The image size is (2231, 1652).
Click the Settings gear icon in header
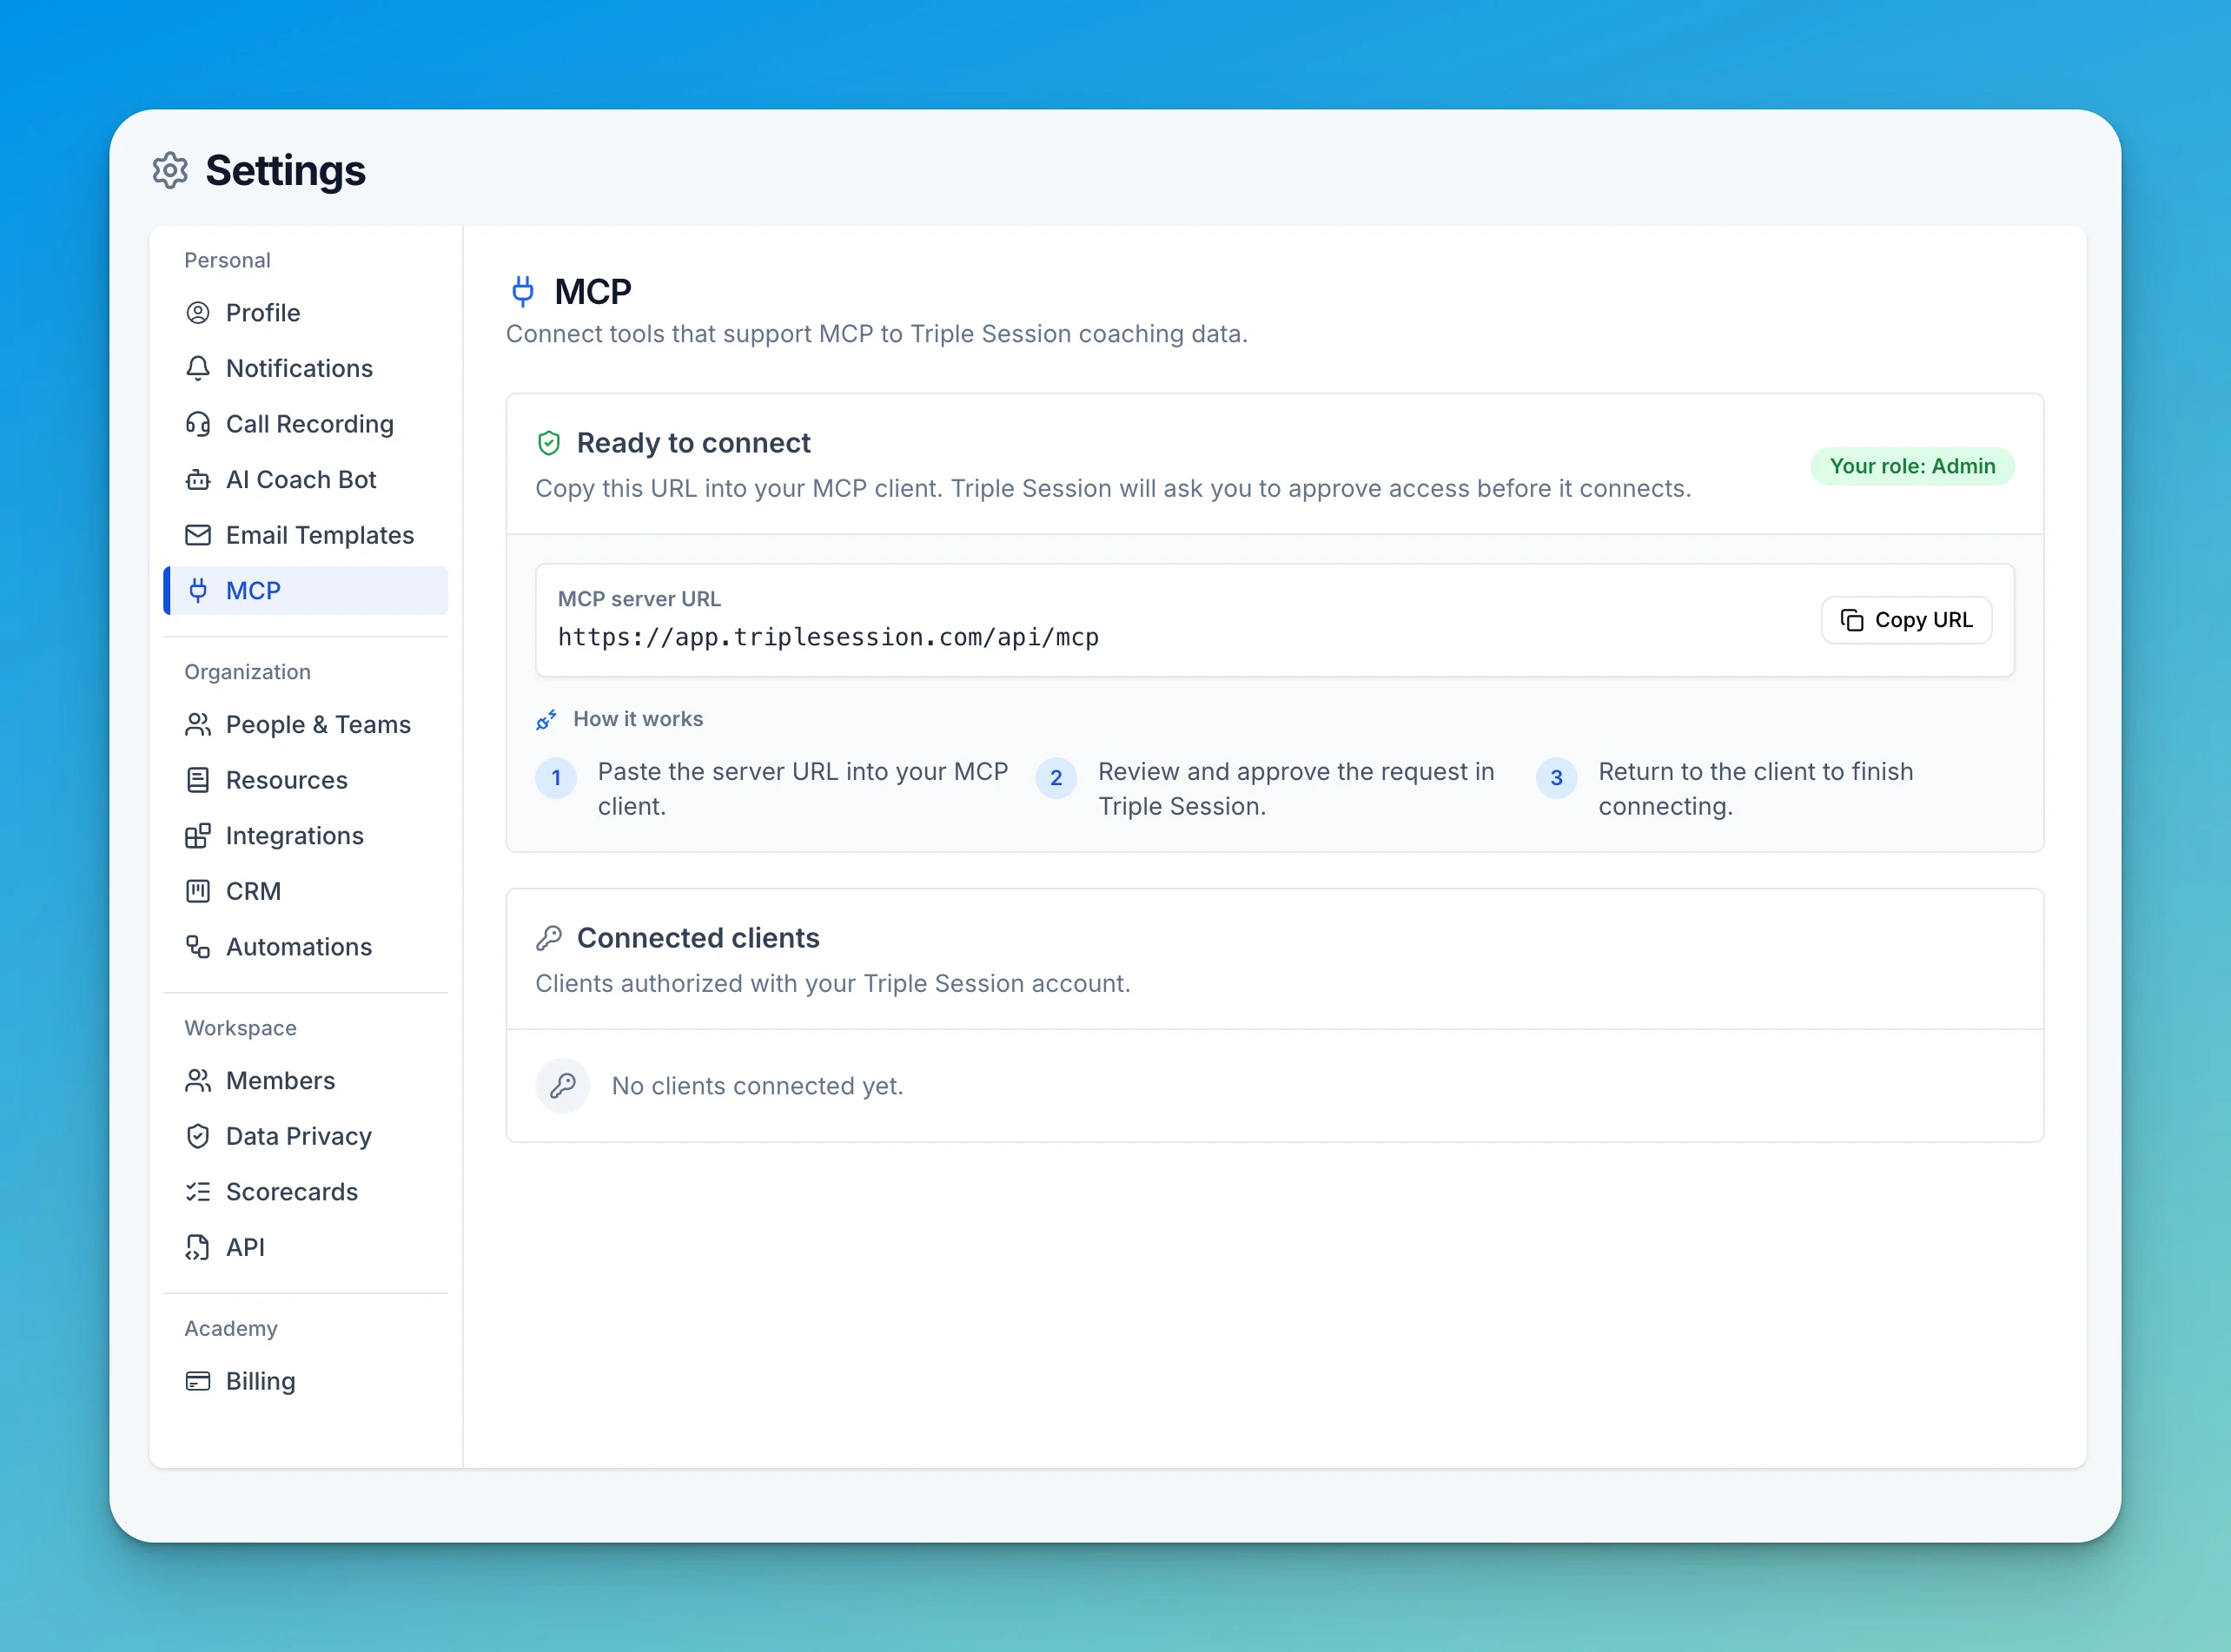pyautogui.click(x=170, y=170)
